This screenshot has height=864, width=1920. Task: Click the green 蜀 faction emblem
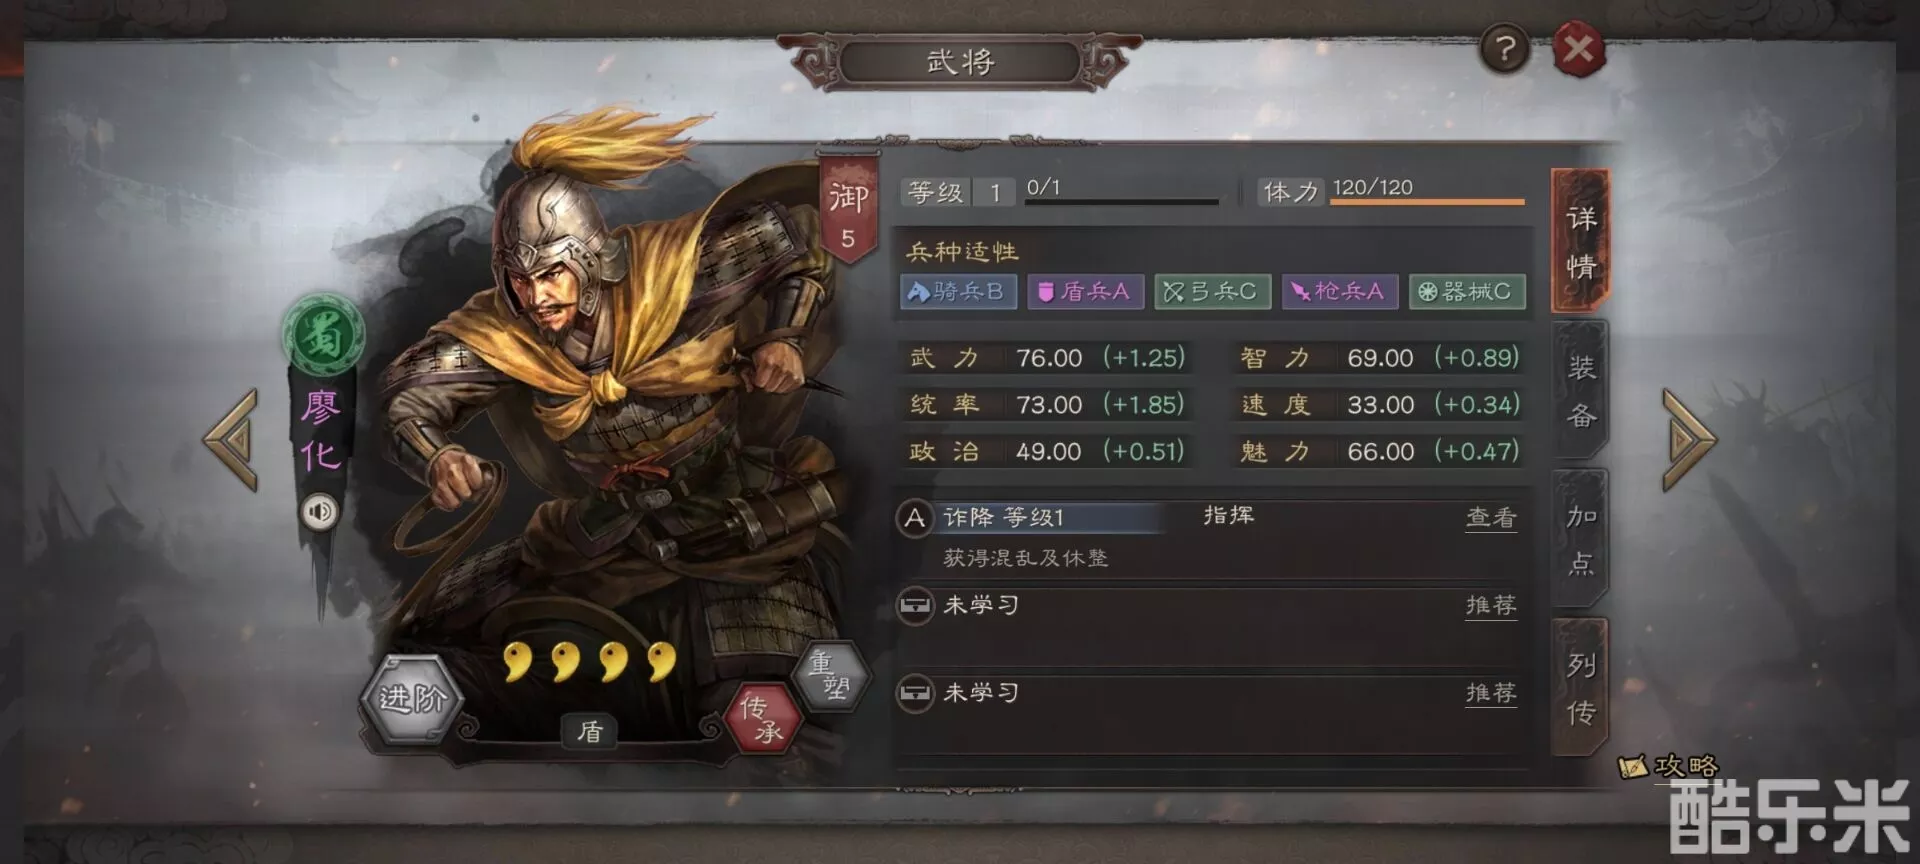[322, 335]
